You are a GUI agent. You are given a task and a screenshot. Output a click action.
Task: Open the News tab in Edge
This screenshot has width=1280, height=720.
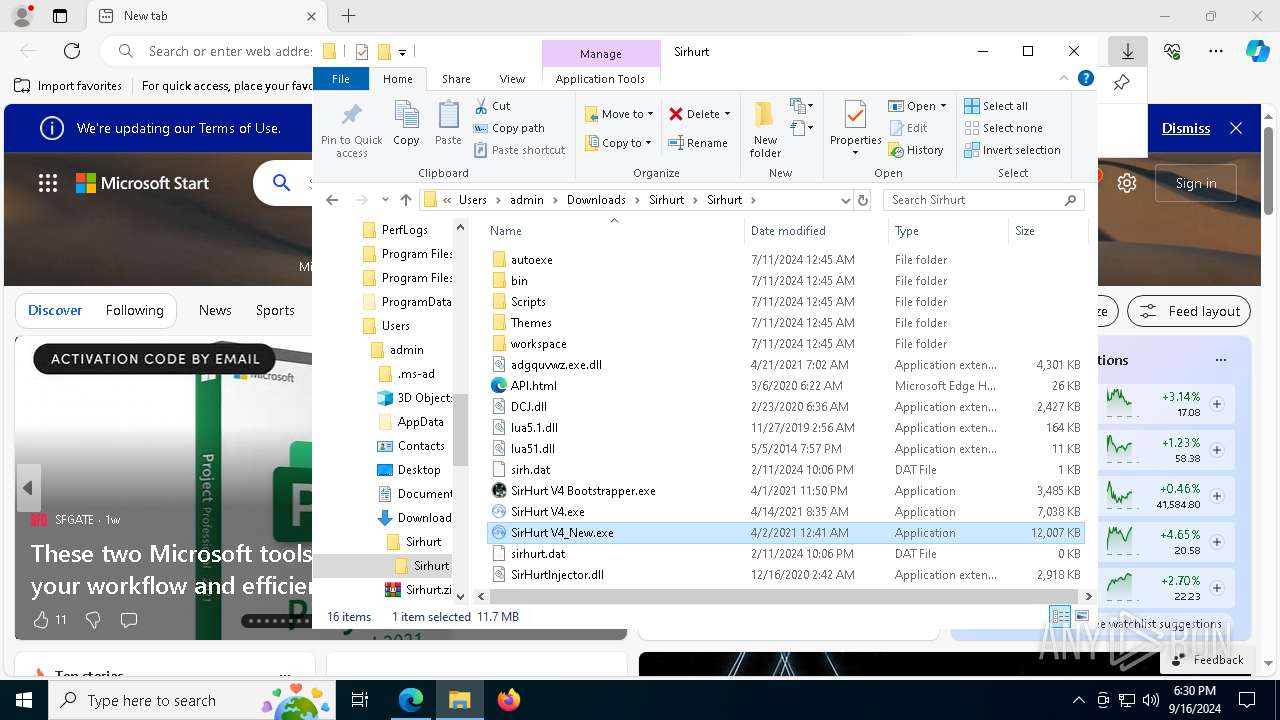coord(215,310)
